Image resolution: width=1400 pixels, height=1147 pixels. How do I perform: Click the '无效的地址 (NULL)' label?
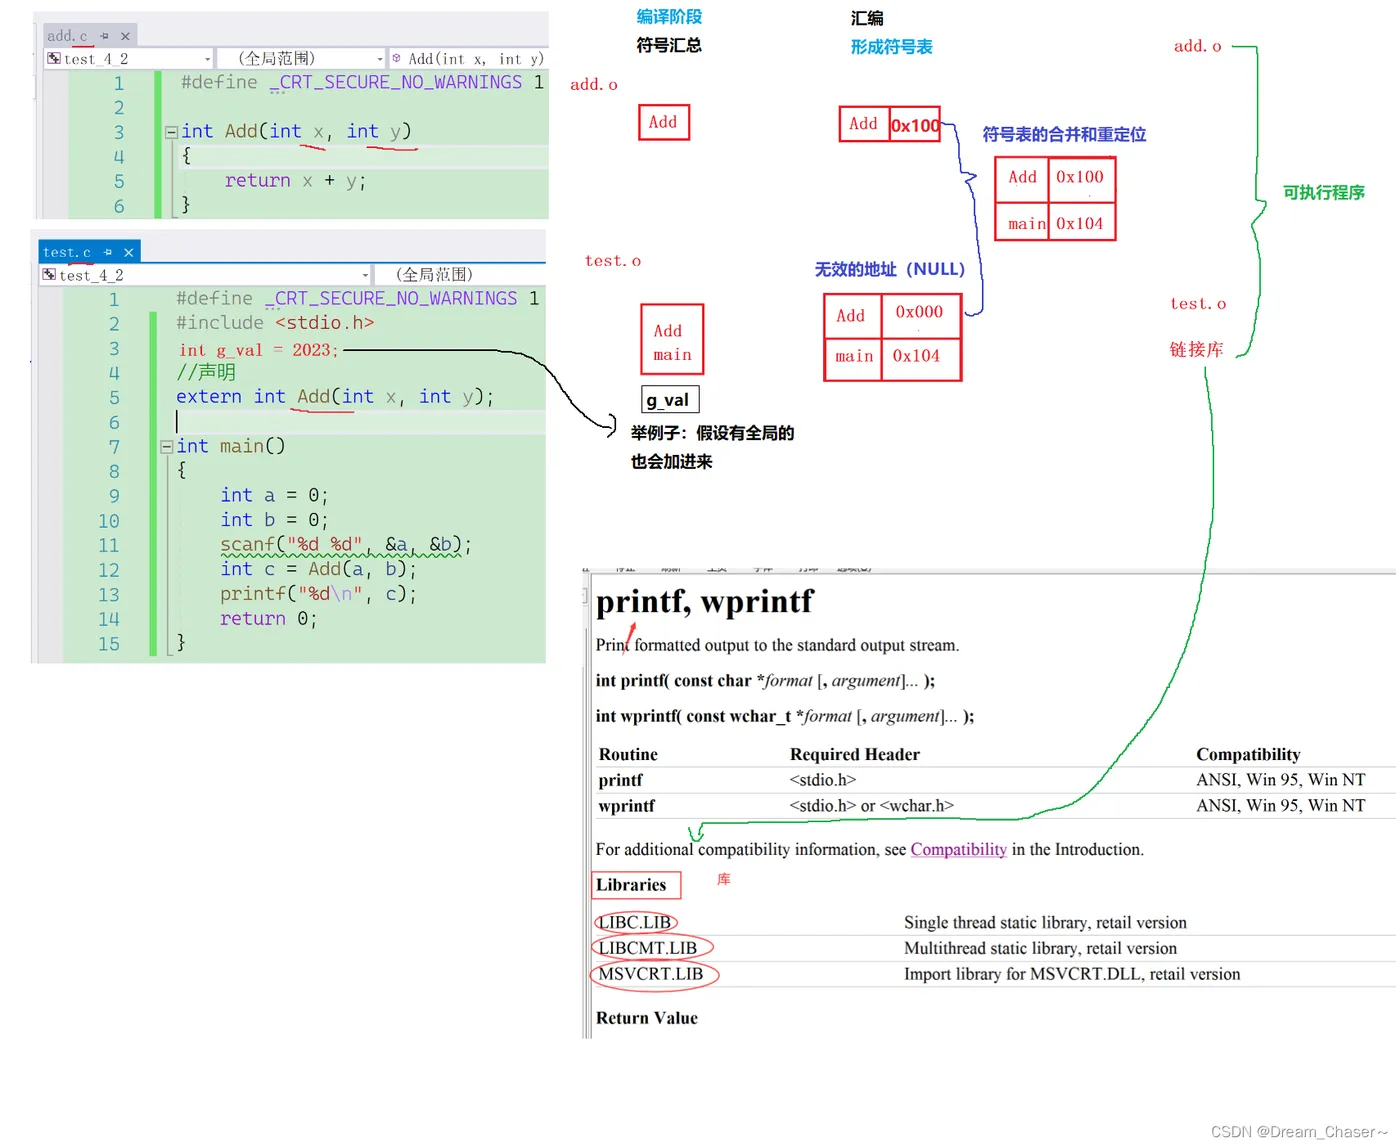[x=890, y=269]
